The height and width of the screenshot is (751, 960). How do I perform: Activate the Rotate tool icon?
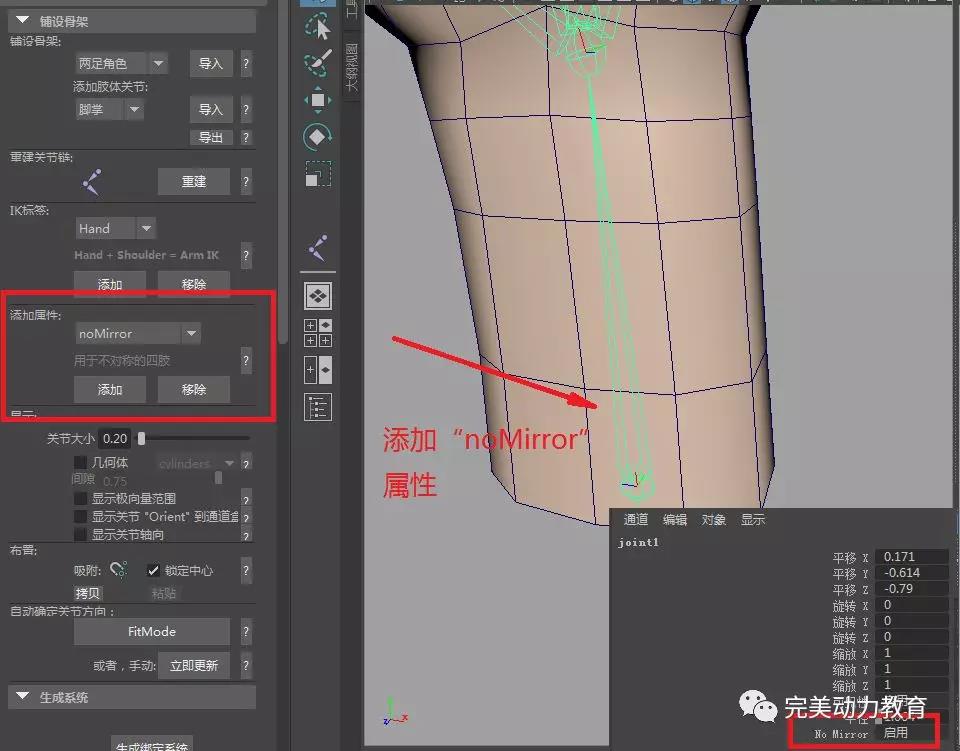(x=318, y=136)
